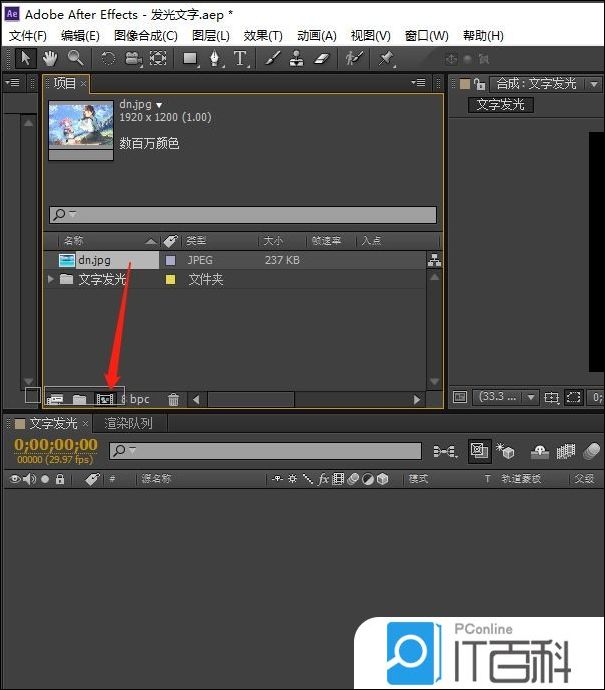Click 文字发光 folder yellow label swatch
The image size is (605, 690).
point(170,279)
